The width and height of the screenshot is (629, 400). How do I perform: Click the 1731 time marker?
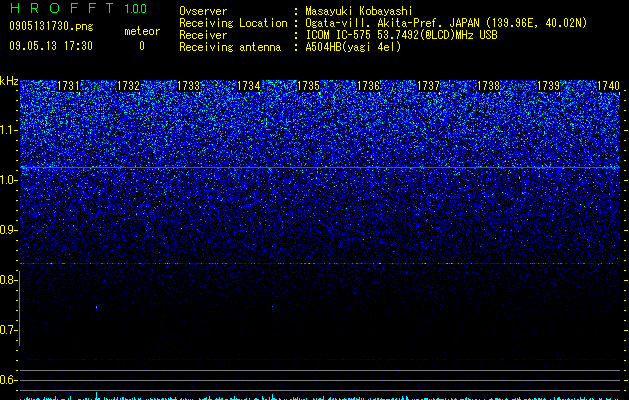point(68,86)
